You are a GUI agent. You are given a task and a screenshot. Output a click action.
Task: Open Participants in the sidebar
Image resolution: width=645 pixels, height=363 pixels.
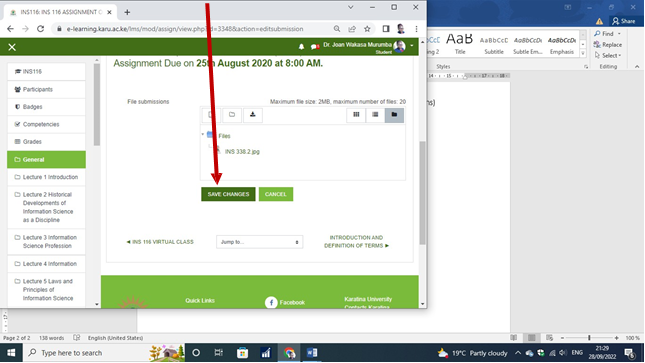click(46, 89)
